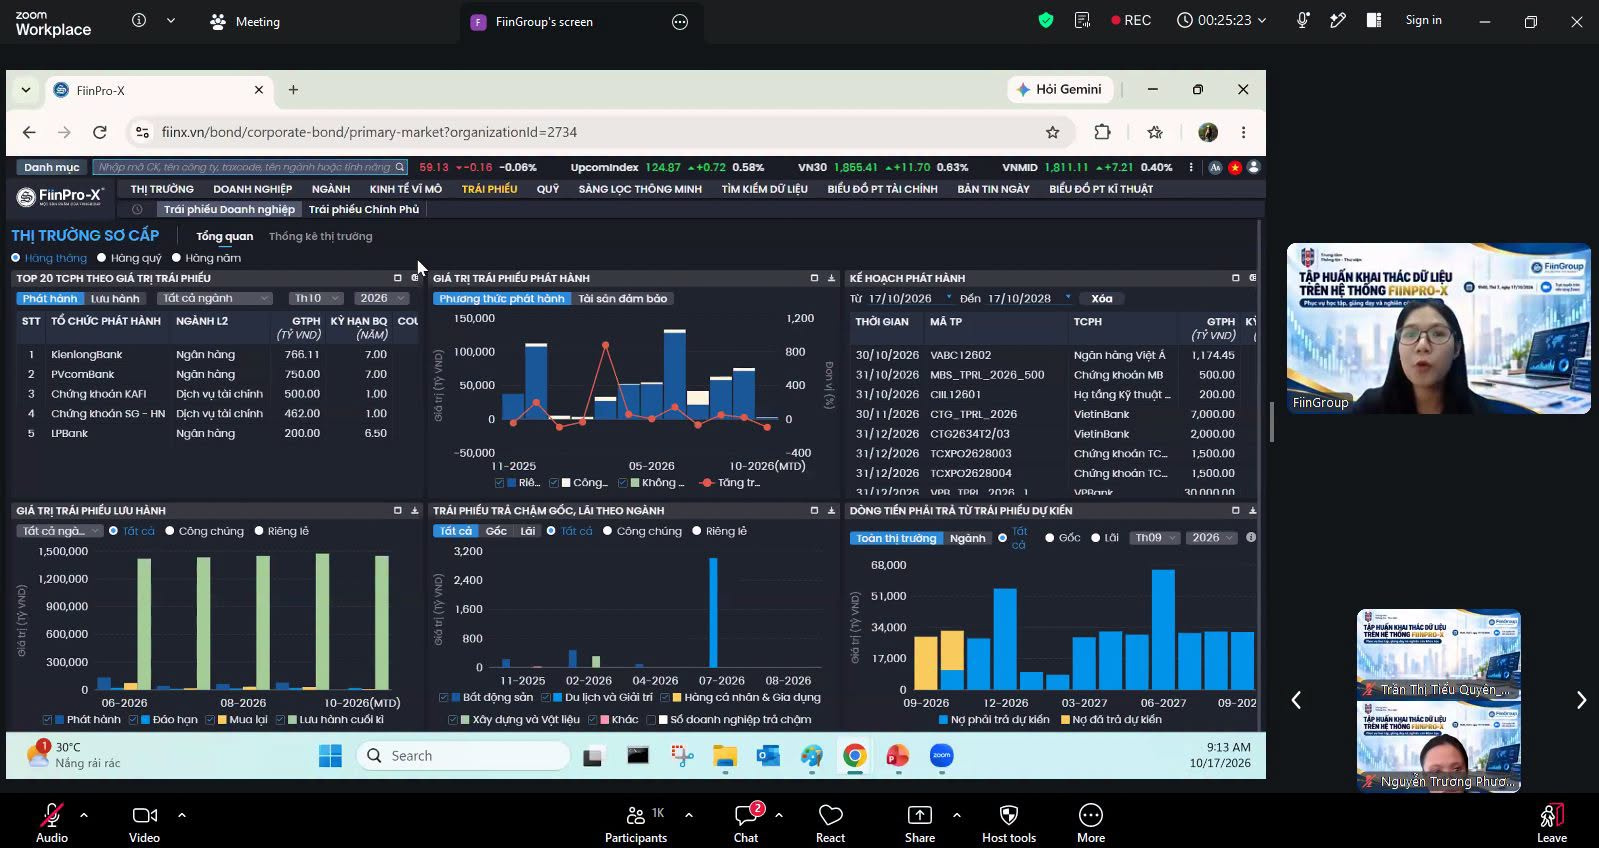Download the Giá trị trái phiếu phát hành chart
Viewport: 1599px width, 848px height.
point(831,278)
